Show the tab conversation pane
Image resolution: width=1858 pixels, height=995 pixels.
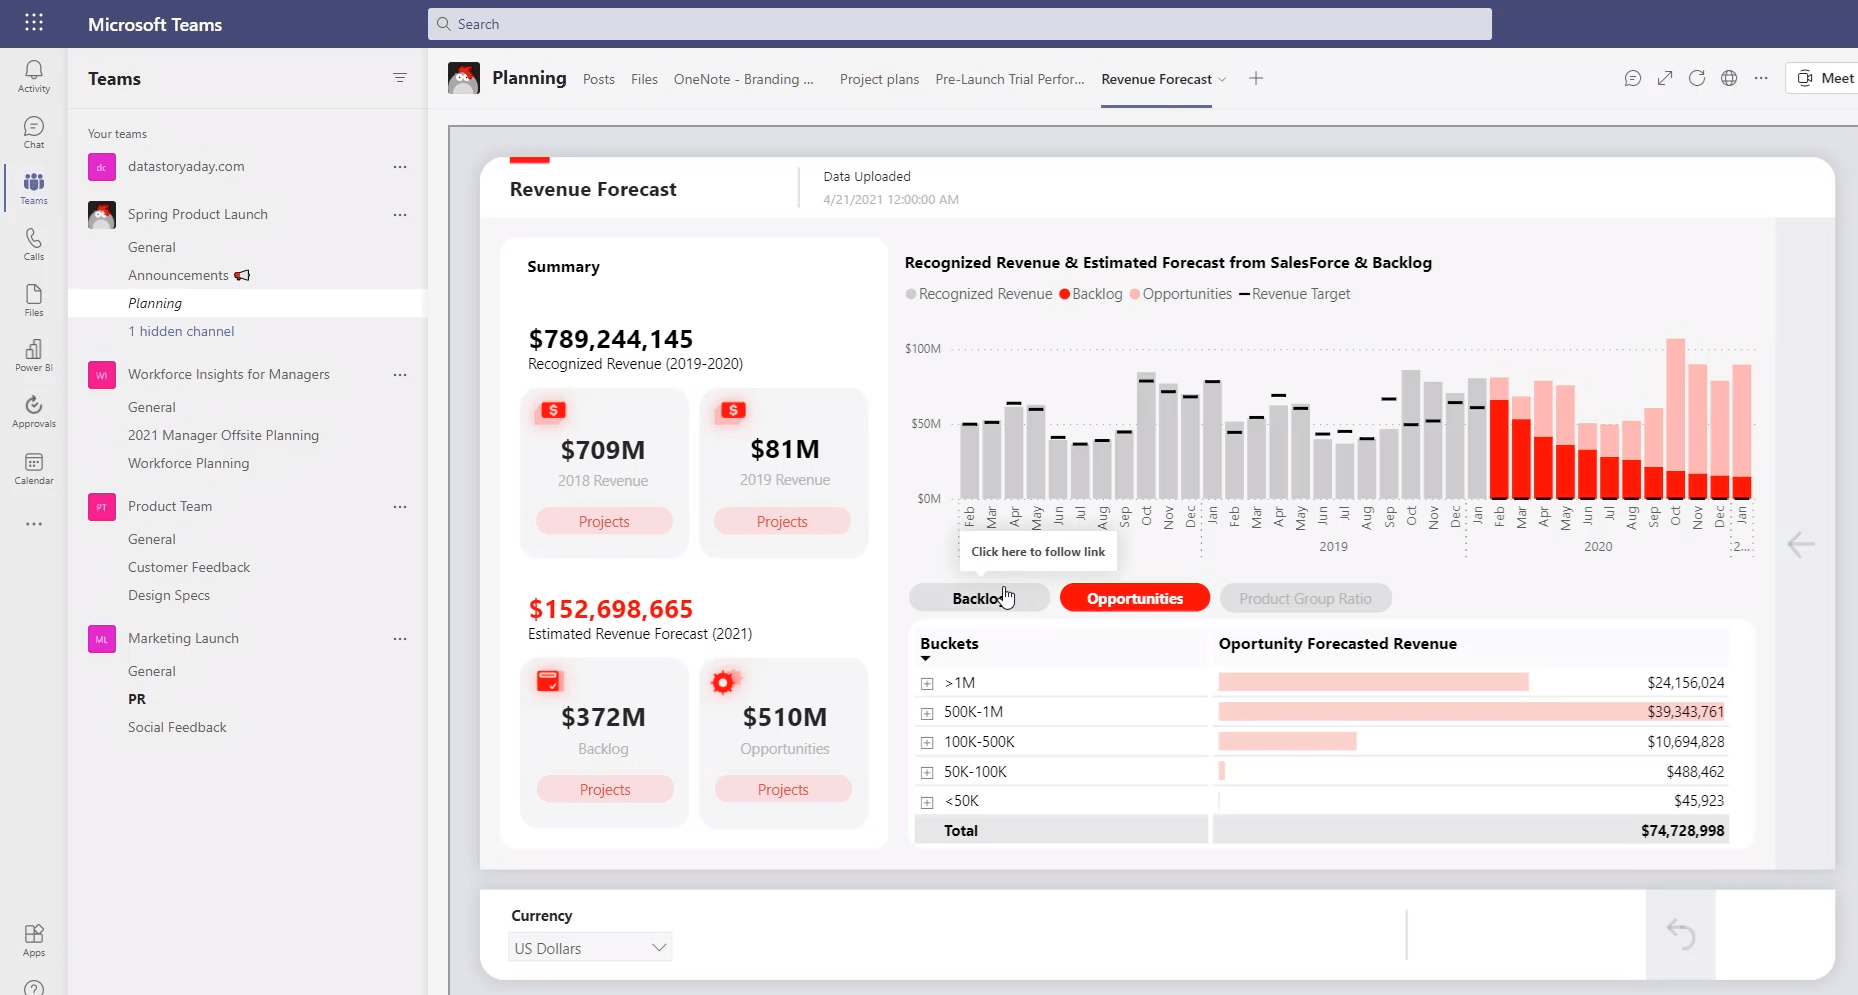point(1633,78)
